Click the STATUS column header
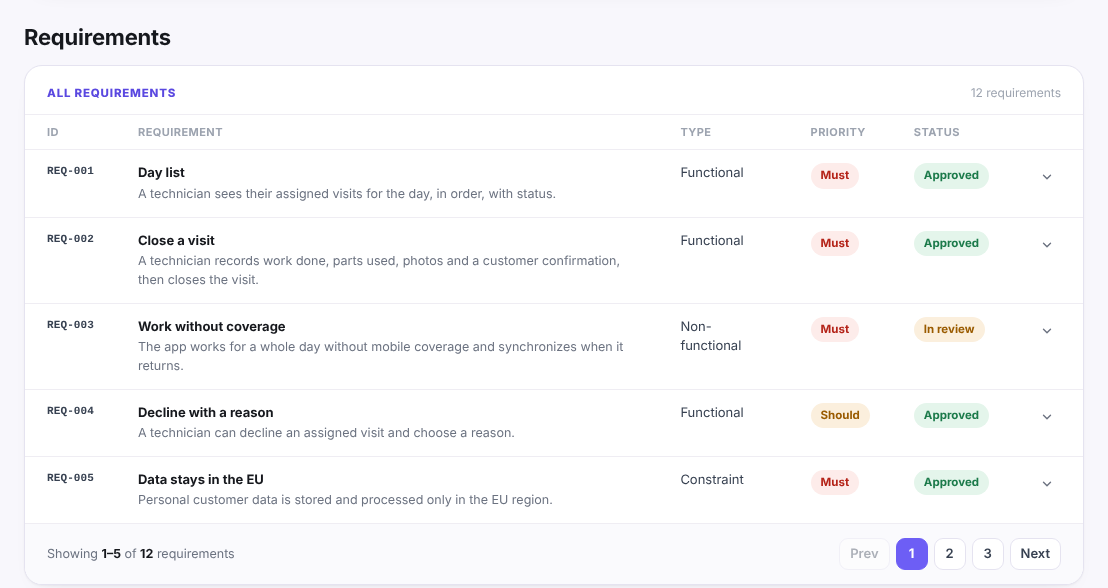Screen dimensions: 1108x588 (936, 132)
